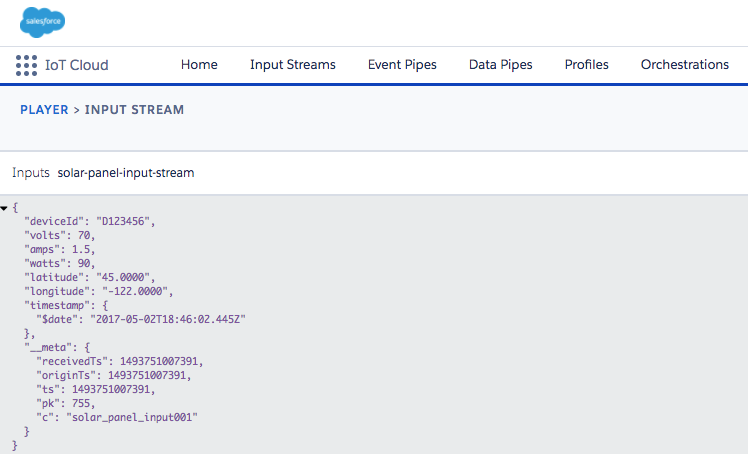
Task: Switch to the Input Streams tab
Action: point(292,65)
